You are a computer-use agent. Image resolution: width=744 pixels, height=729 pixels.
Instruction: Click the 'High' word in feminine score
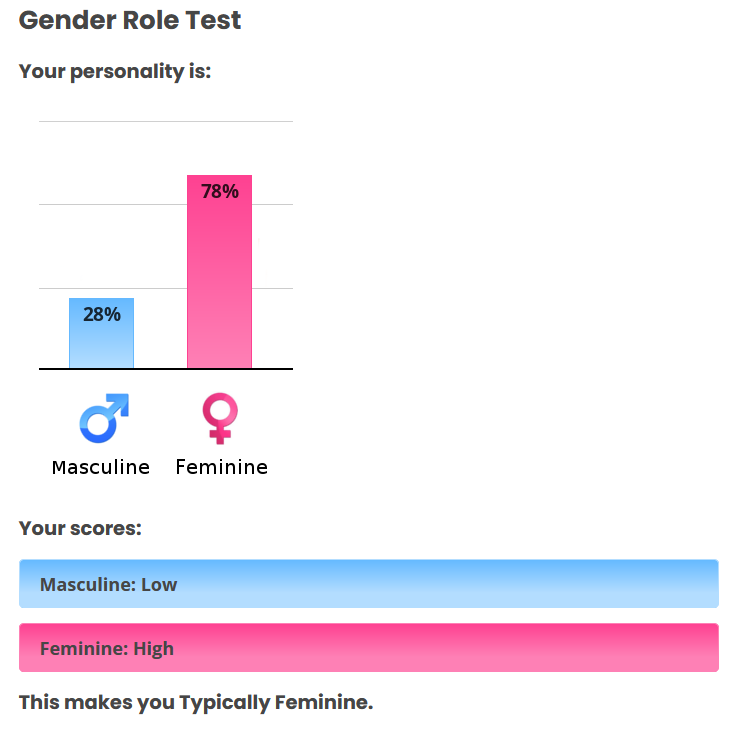tap(154, 649)
